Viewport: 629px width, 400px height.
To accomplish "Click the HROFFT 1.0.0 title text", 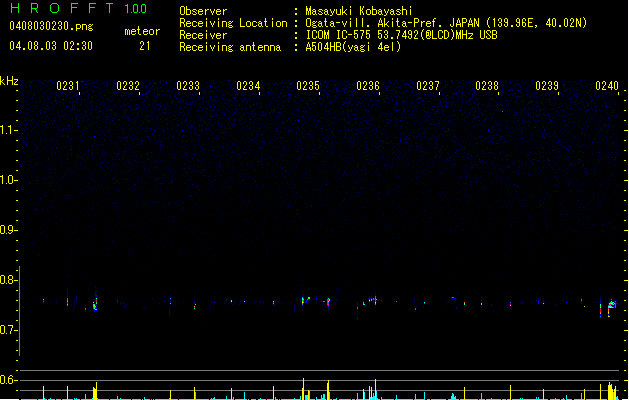I will tap(78, 8).
